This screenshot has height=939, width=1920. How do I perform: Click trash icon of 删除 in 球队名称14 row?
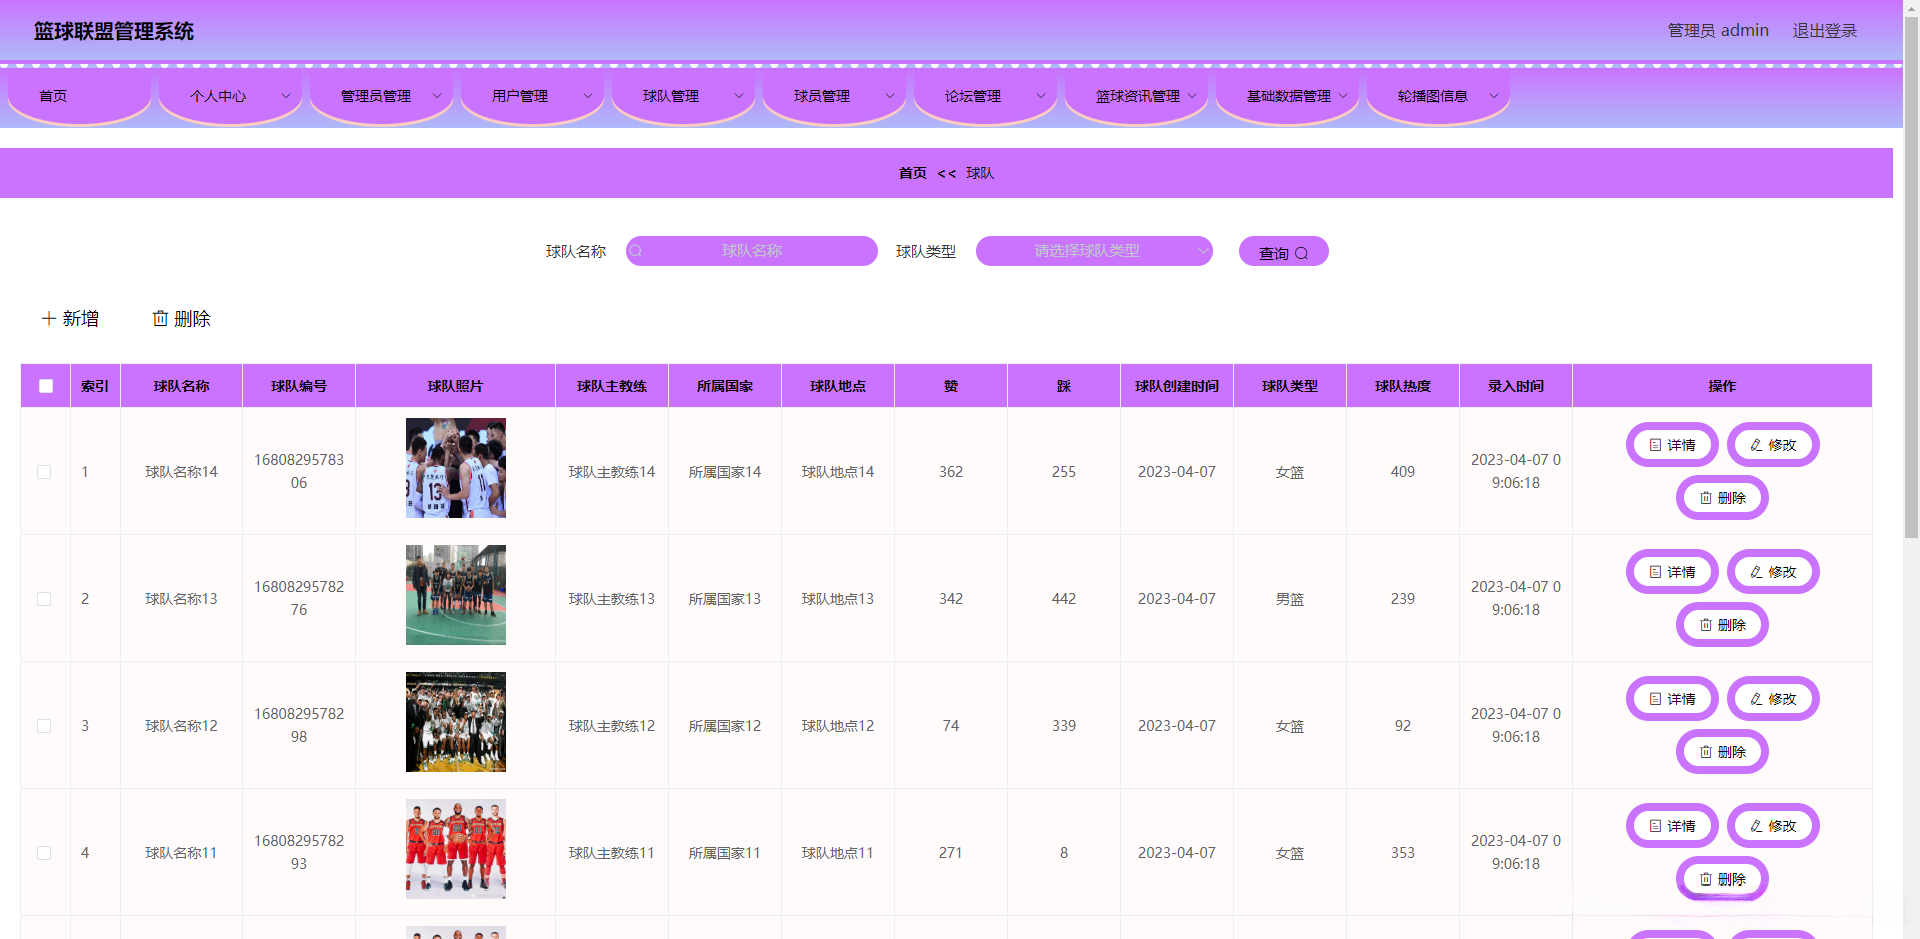pos(1706,498)
